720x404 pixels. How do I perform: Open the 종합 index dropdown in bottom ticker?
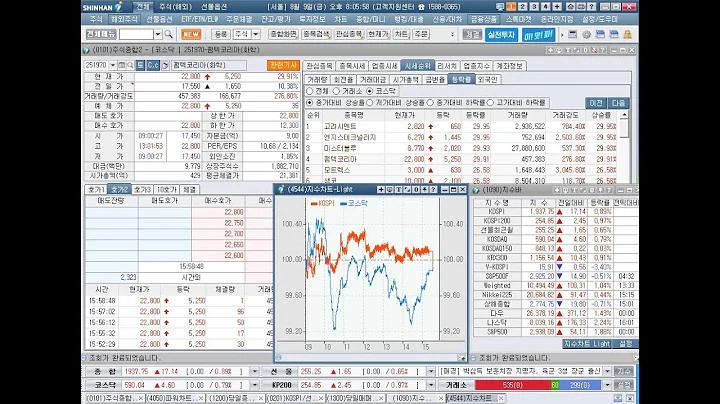[254, 371]
